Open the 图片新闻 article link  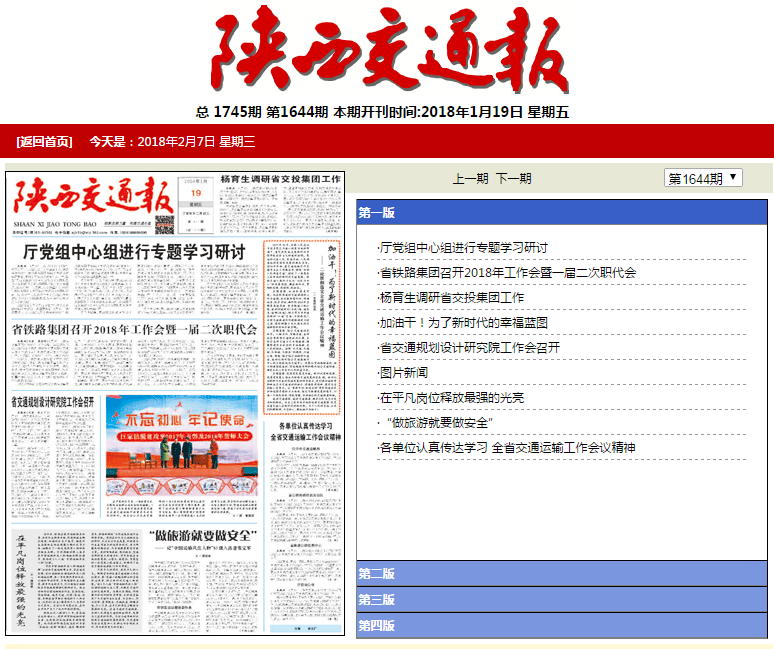click(403, 373)
